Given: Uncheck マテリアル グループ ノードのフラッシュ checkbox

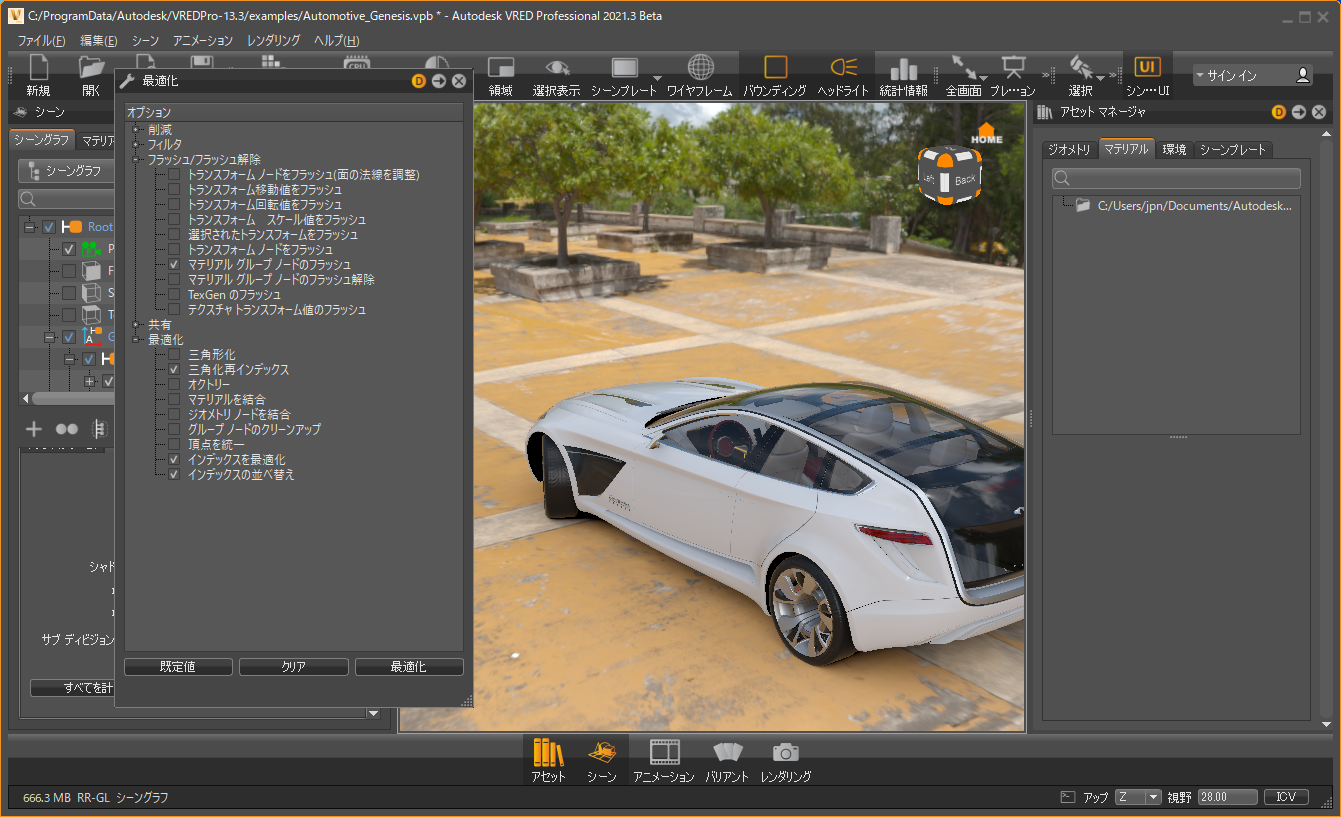Looking at the screenshot, I should tap(174, 265).
